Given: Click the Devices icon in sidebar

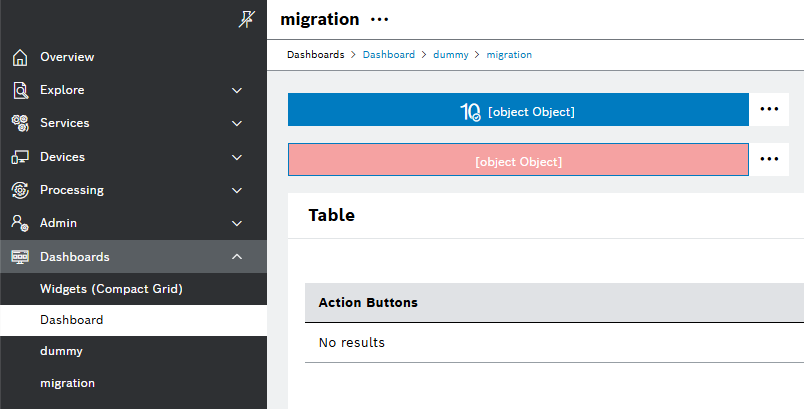Looking at the screenshot, I should click(x=19, y=157).
